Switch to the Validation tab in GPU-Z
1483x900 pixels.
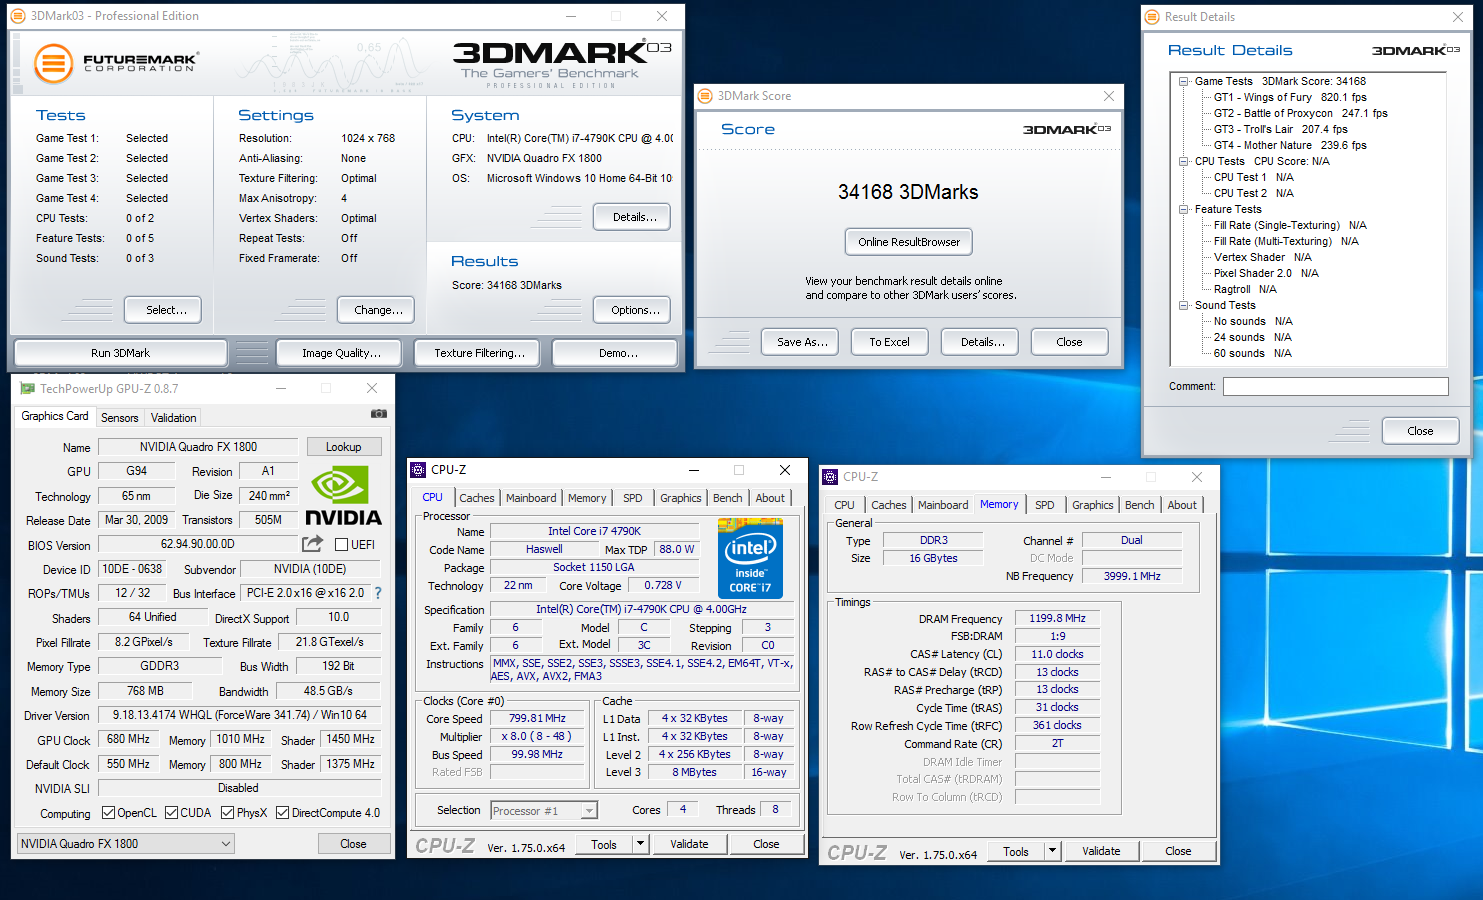(174, 418)
